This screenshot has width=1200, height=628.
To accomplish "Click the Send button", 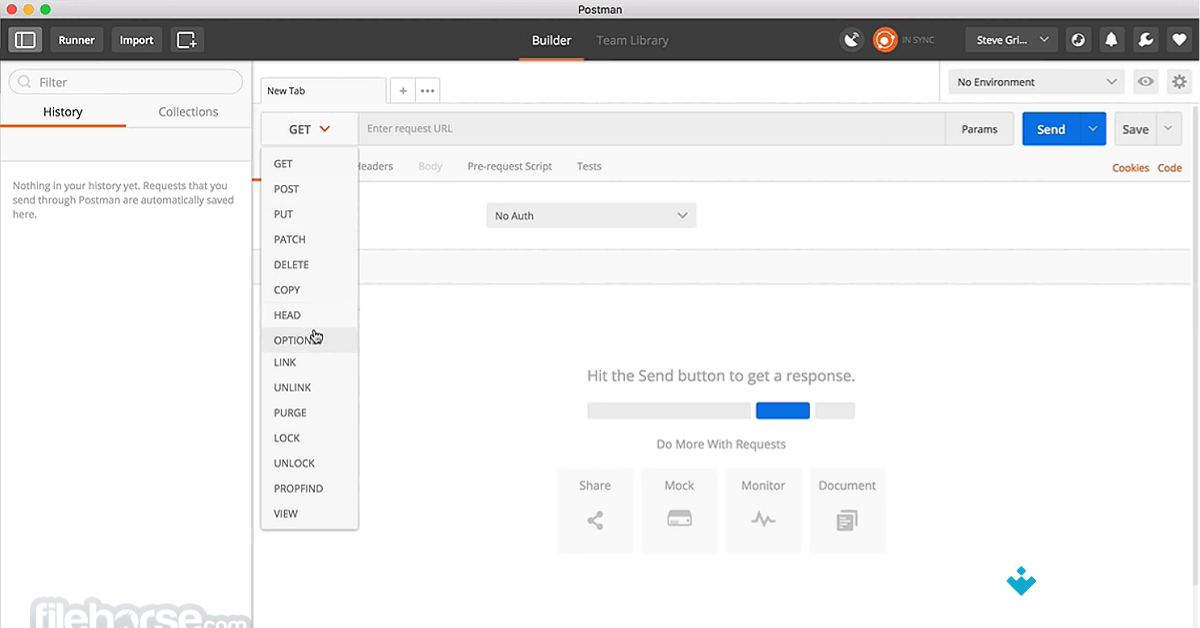I will (x=1050, y=128).
